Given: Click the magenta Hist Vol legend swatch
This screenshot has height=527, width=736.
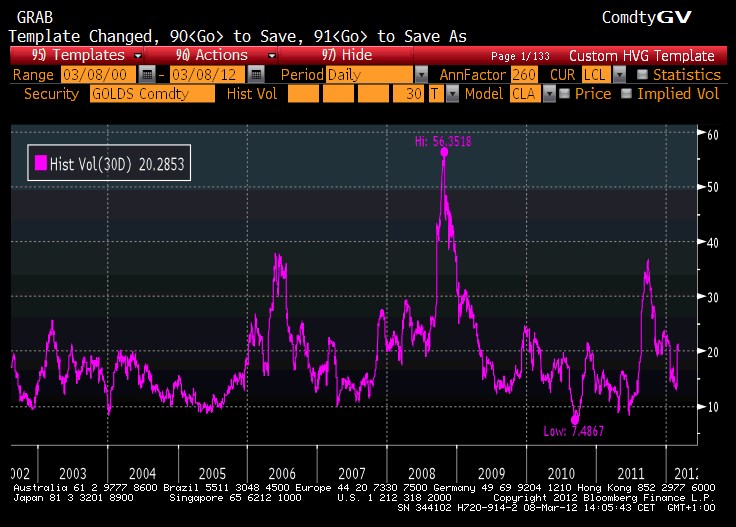Looking at the screenshot, I should 41,163.
